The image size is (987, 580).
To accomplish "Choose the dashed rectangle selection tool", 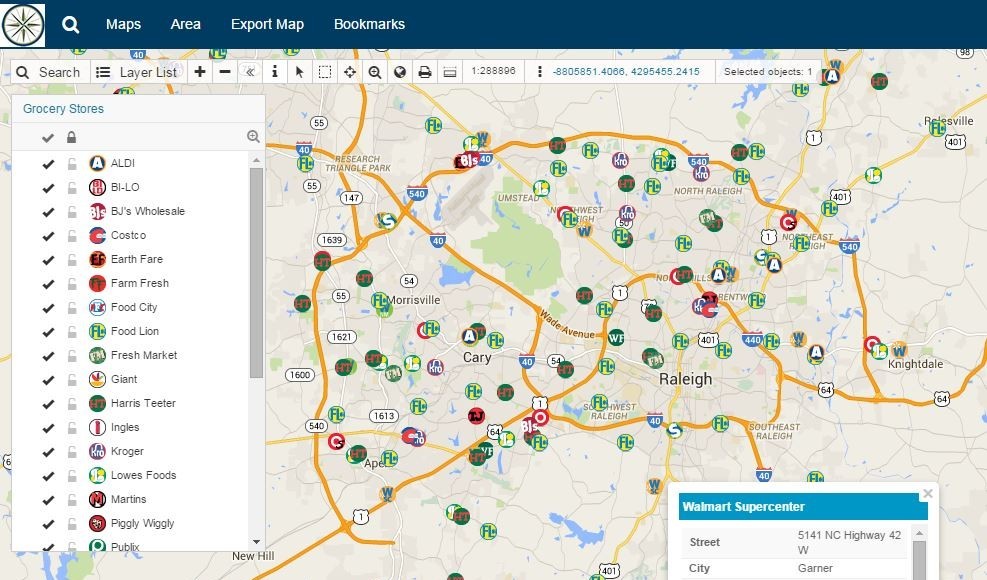I will click(325, 72).
